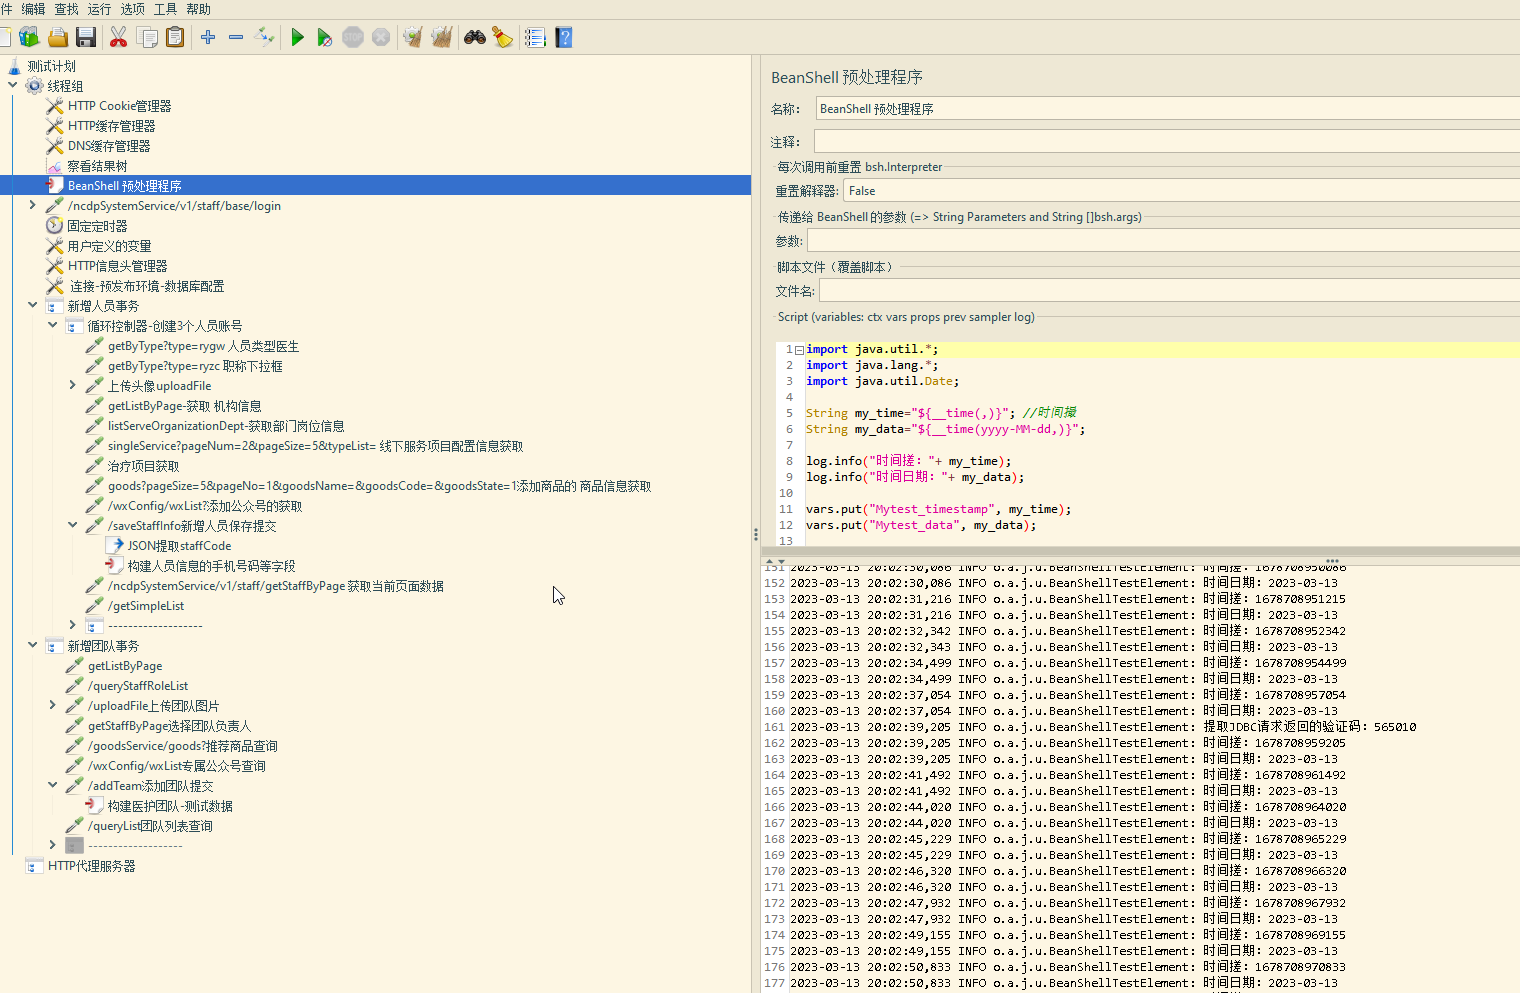The image size is (1520, 993).
Task: Expand the 上传头像uploadFile request node
Action: (72, 385)
